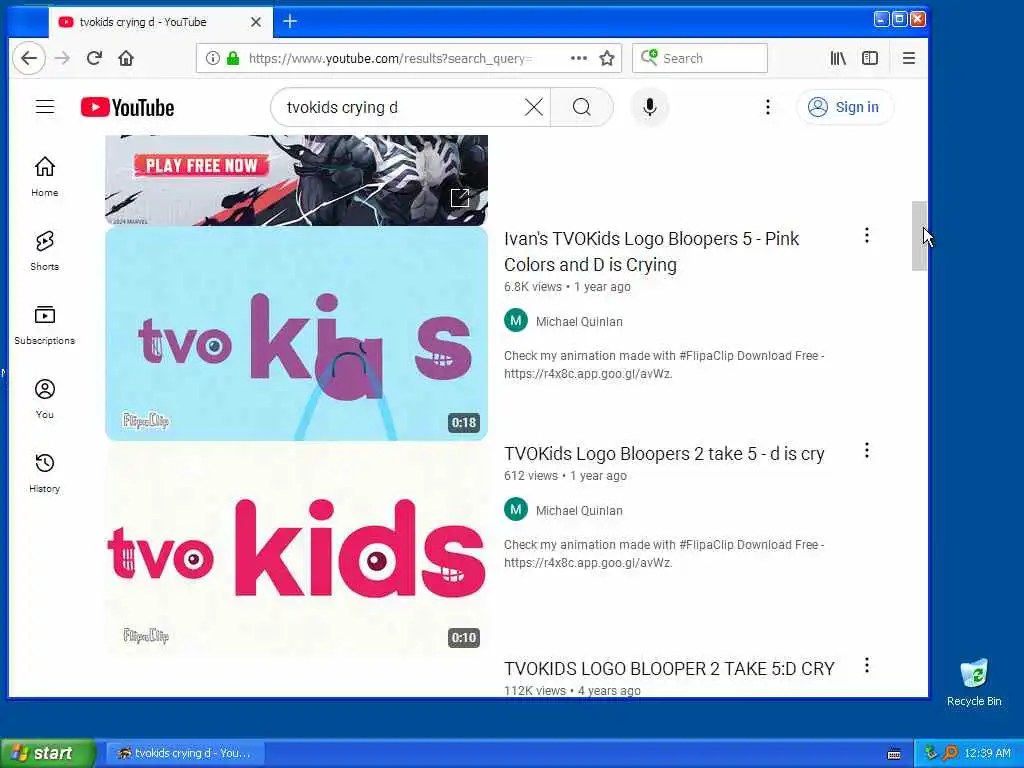Play the 0:10 pink tvokids thumbnail
Screen dimensions: 1024x768
click(296, 549)
